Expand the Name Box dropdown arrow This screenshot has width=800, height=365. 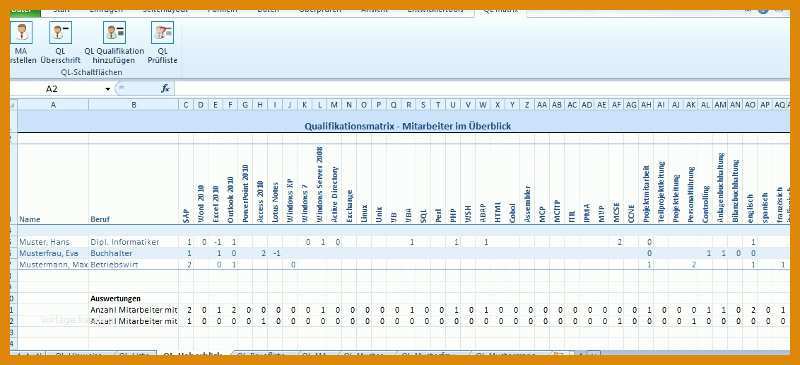(108, 89)
